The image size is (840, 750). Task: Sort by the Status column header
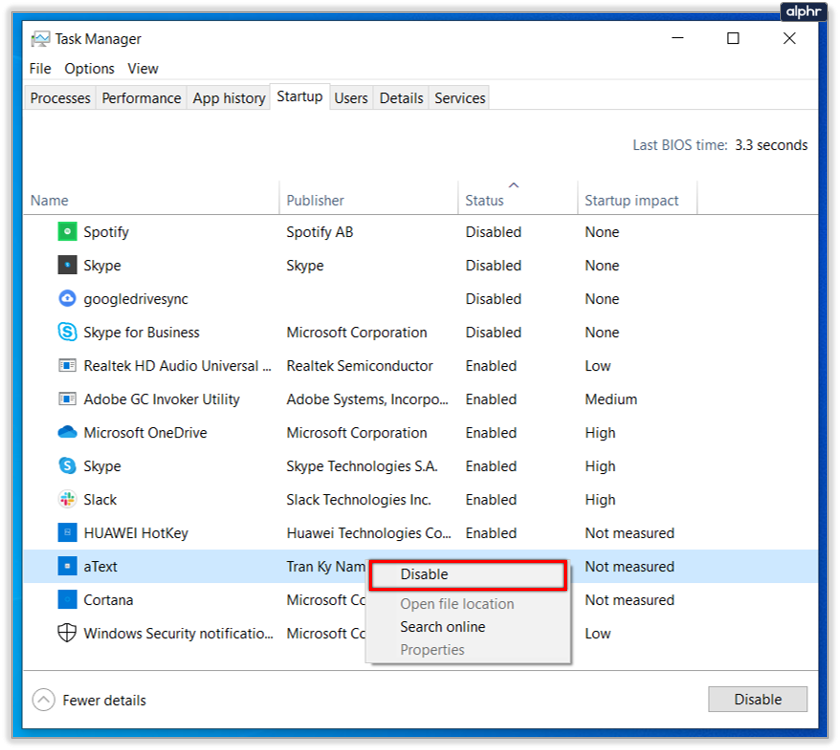pyautogui.click(x=485, y=200)
